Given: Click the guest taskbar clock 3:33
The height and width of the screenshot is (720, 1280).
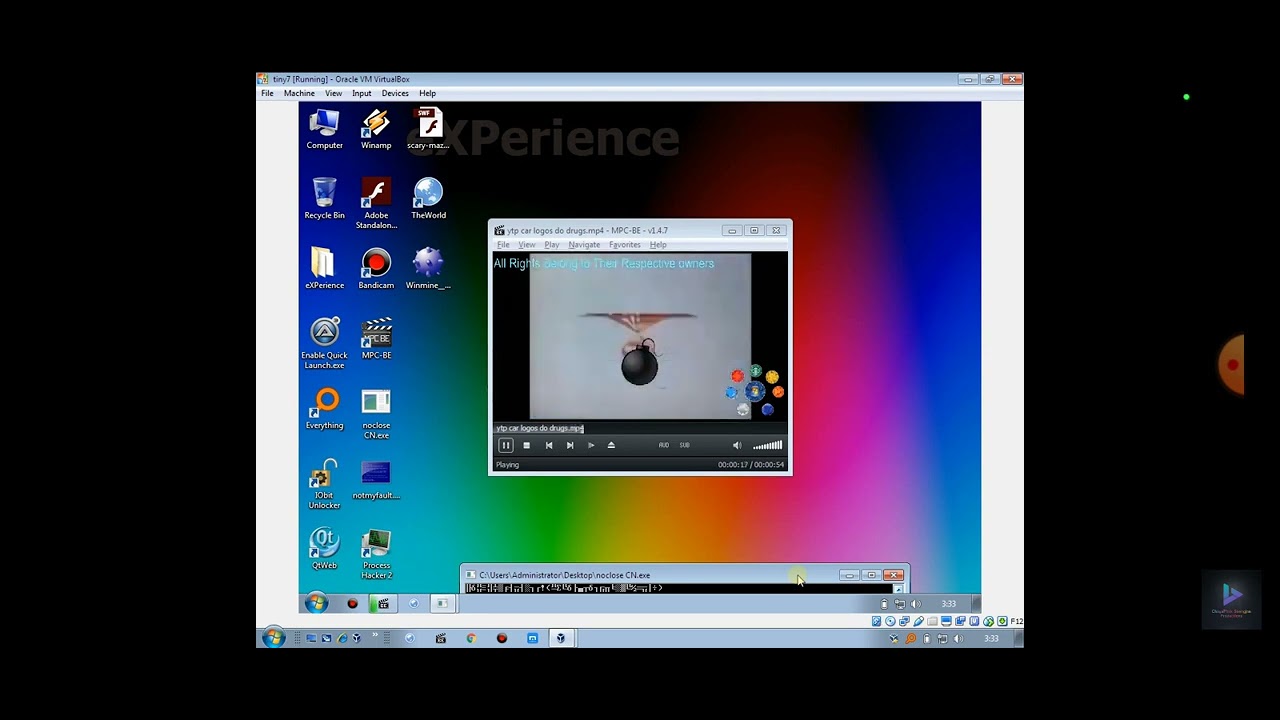Looking at the screenshot, I should 949,604.
